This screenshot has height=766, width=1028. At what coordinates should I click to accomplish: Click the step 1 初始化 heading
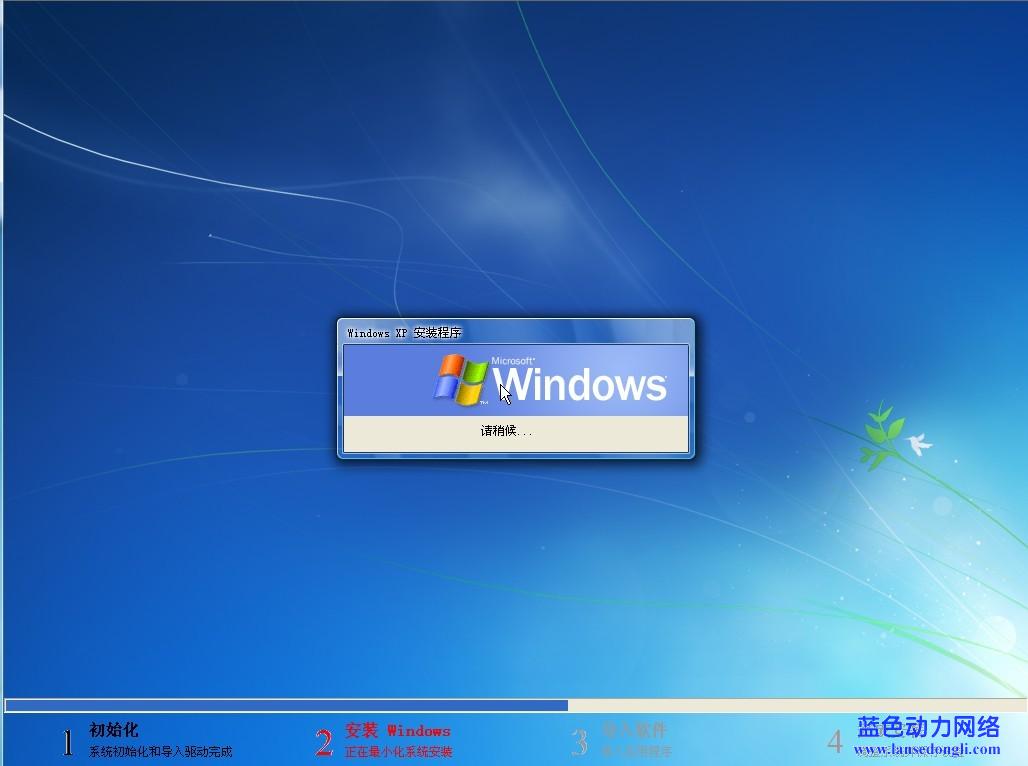coord(113,730)
